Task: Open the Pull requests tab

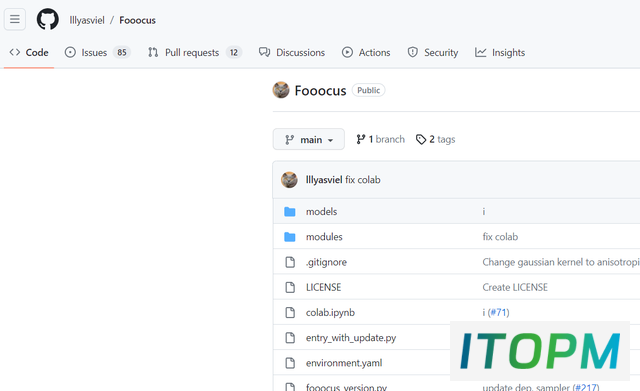Action: (x=195, y=52)
